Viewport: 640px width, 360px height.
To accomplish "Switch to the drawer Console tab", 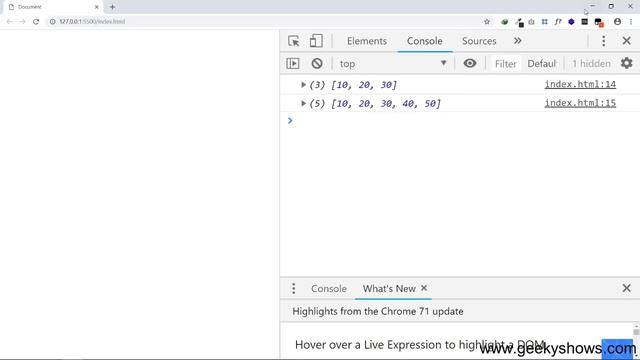I will 329,289.
